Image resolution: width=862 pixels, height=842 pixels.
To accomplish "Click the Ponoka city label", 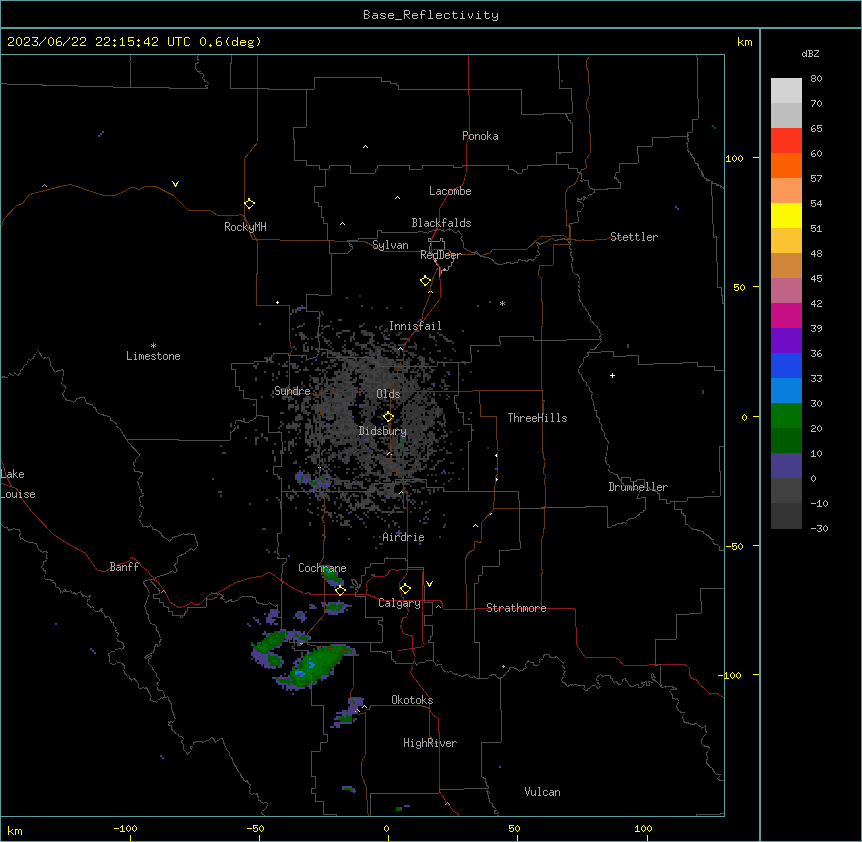I will coord(480,136).
